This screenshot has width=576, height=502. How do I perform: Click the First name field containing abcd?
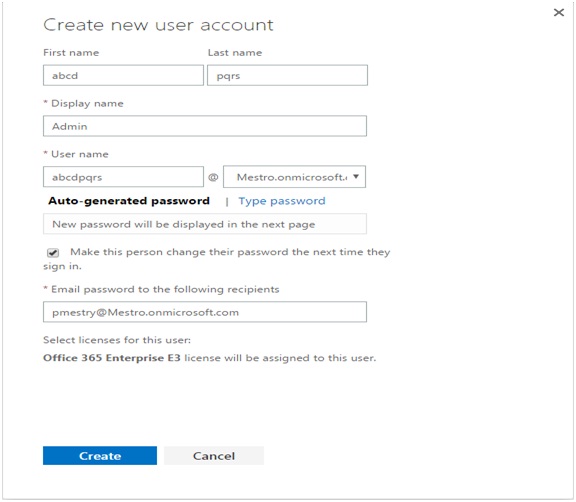tap(123, 75)
